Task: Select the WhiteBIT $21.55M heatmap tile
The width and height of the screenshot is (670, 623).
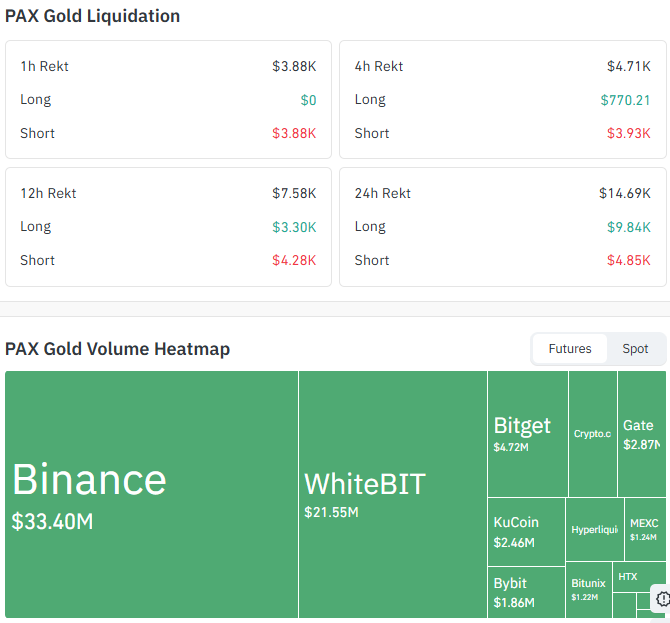Action: point(393,494)
